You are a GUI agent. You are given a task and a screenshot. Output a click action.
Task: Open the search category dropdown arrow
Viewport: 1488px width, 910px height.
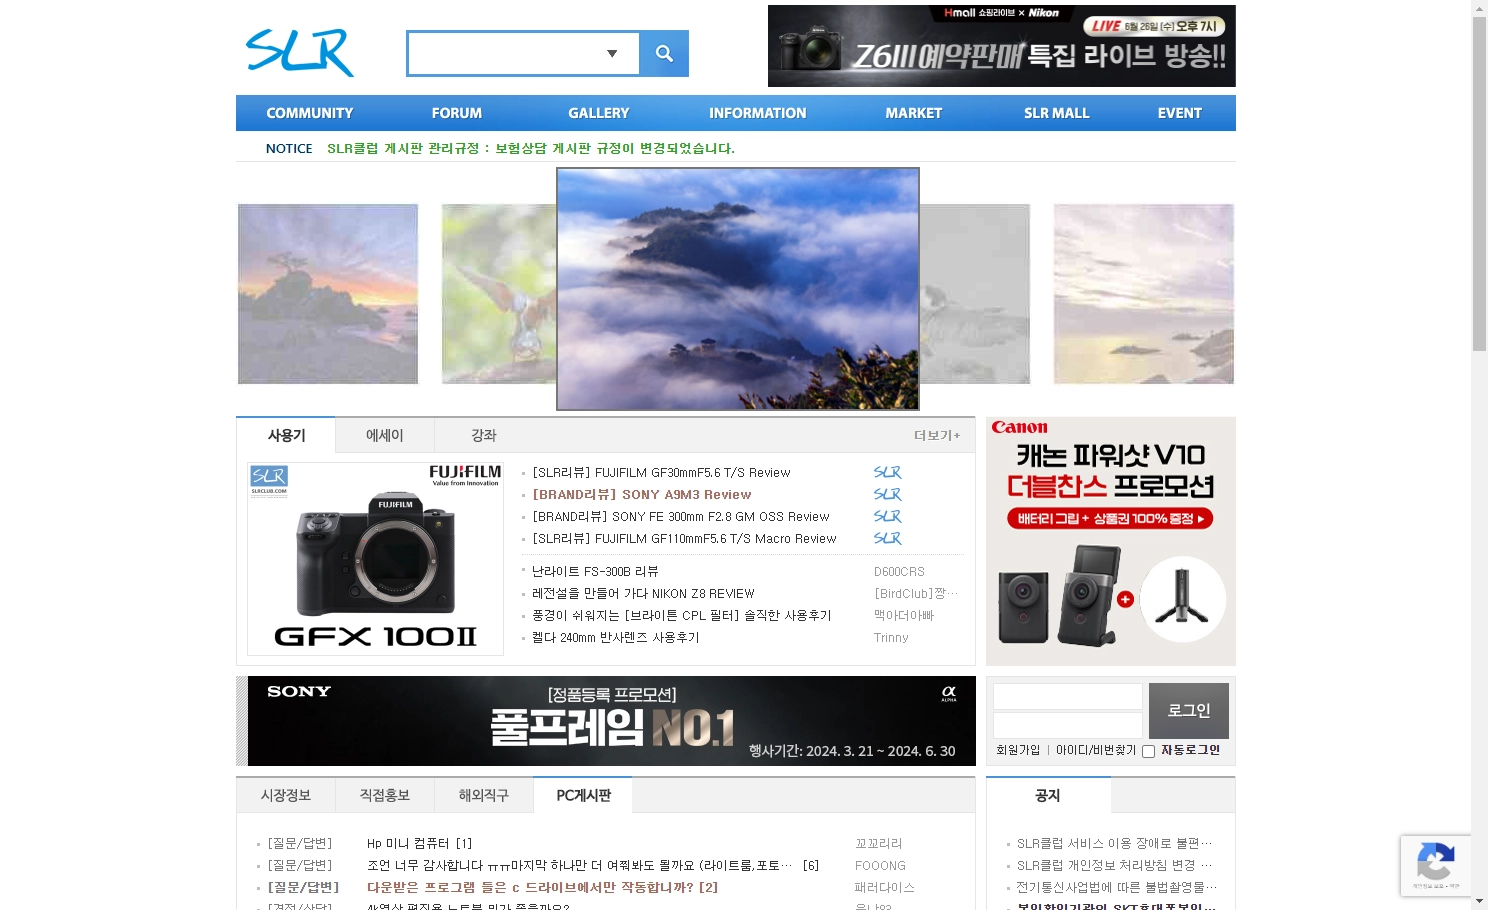tap(612, 53)
